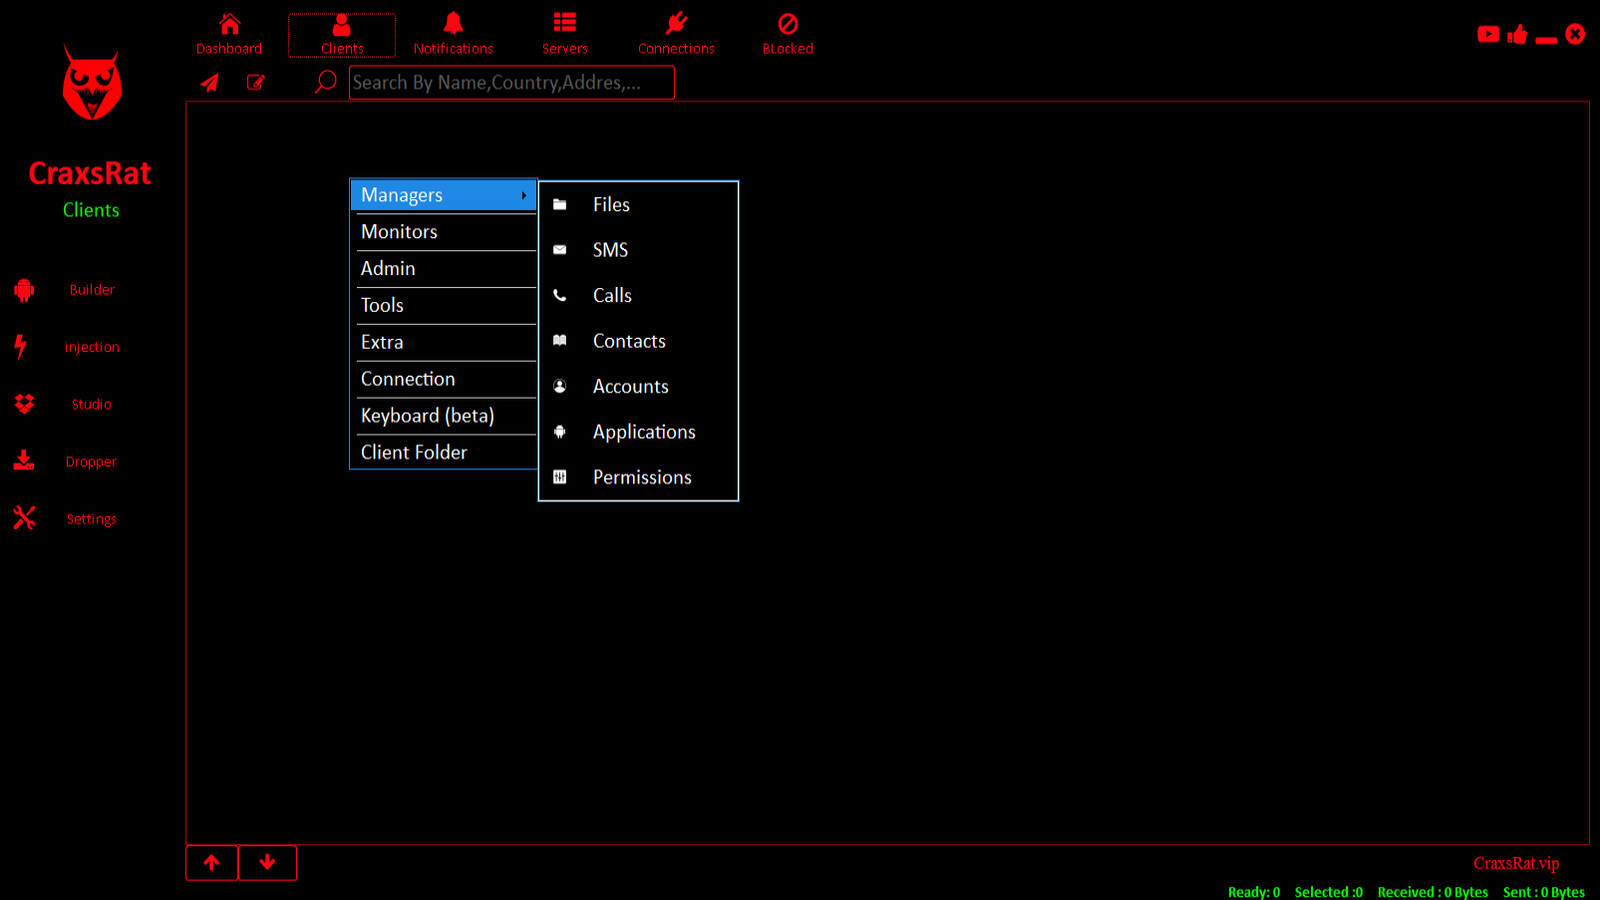Image resolution: width=1600 pixels, height=900 pixels.
Task: Click the Injection label in sidebar
Action: click(92, 347)
